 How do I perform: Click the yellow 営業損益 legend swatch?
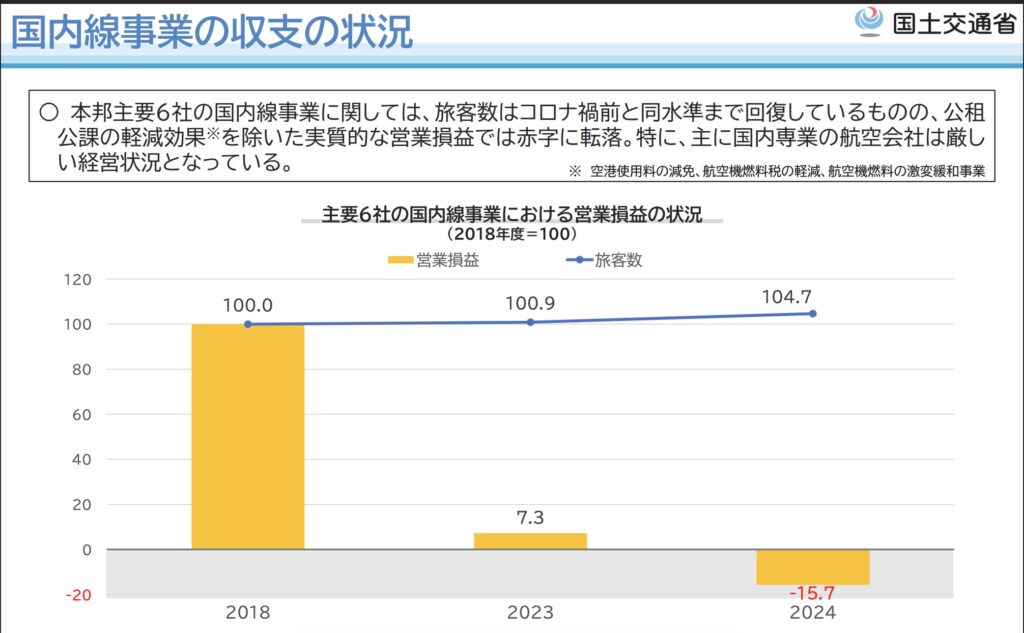(x=400, y=261)
